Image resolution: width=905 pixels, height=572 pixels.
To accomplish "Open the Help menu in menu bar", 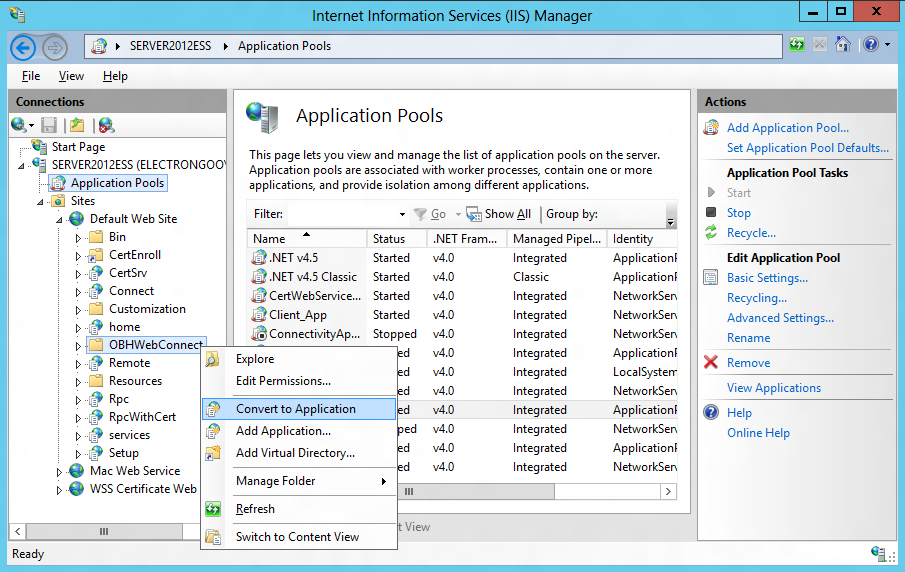I will pos(115,76).
